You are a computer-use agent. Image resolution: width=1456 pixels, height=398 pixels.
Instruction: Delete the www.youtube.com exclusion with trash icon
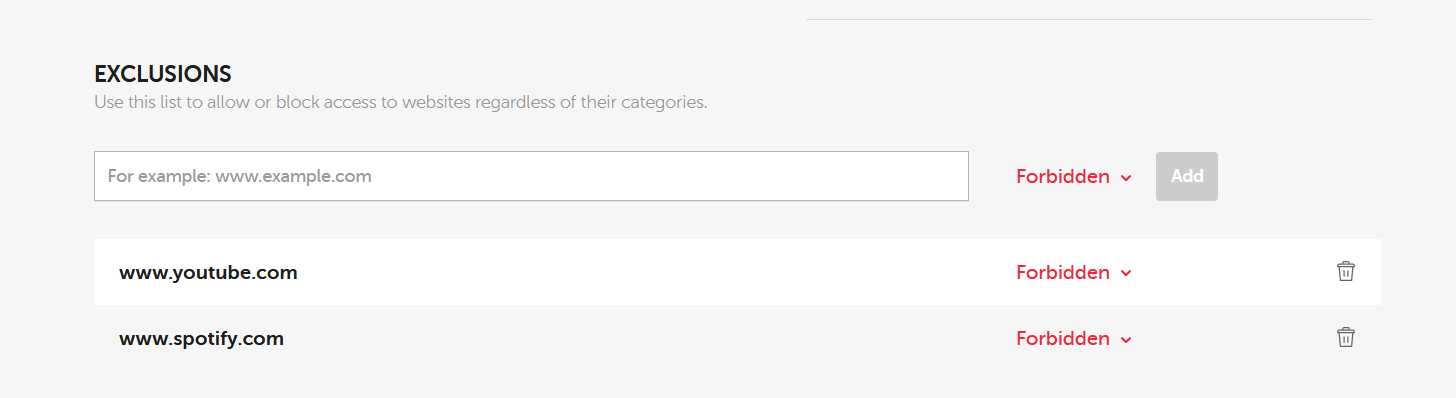1346,271
